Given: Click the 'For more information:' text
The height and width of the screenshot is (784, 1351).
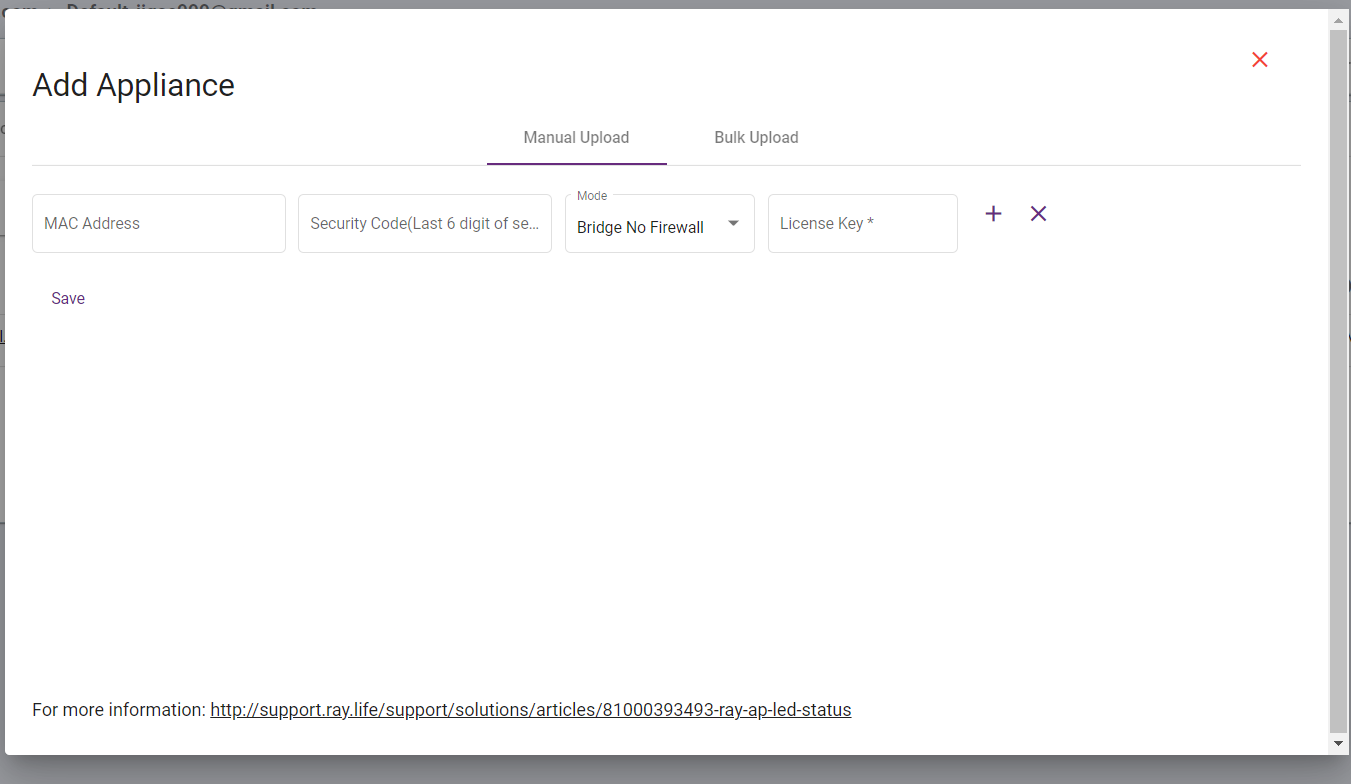Looking at the screenshot, I should pos(119,710).
